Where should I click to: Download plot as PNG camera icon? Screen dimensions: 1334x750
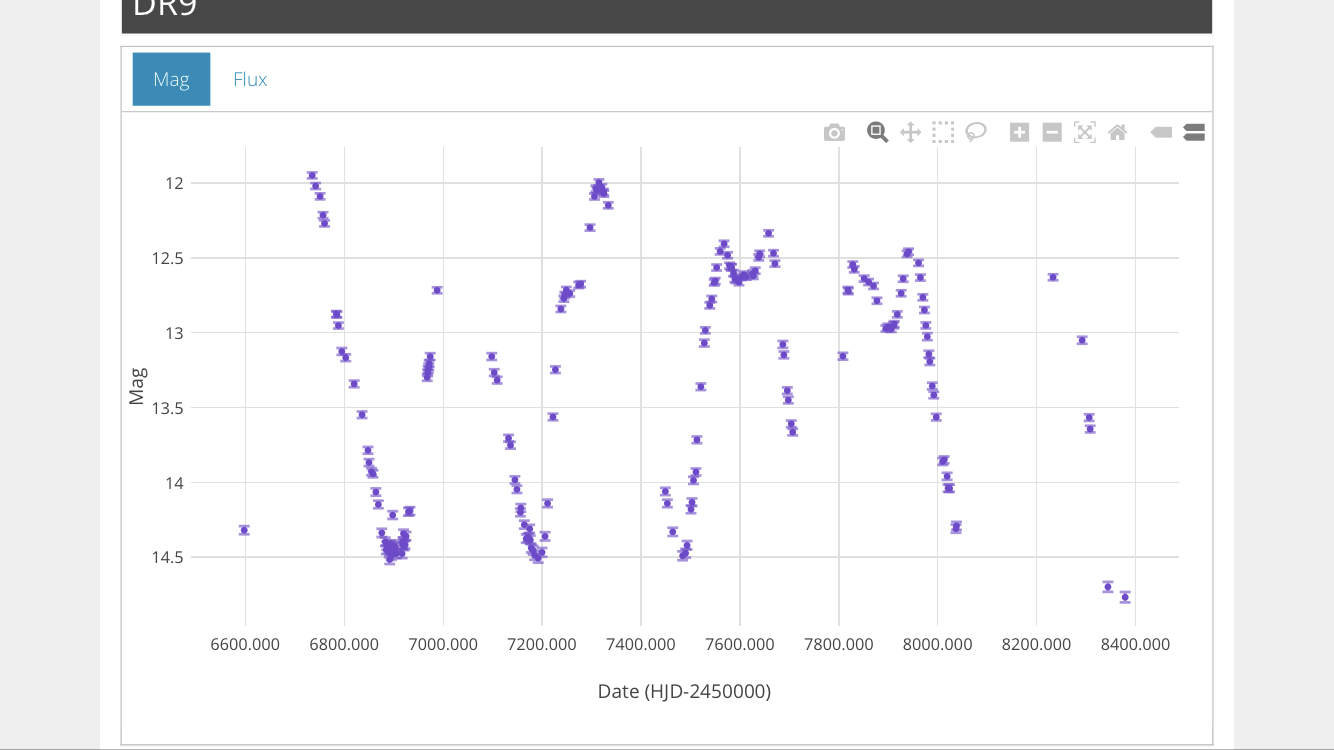pyautogui.click(x=834, y=133)
